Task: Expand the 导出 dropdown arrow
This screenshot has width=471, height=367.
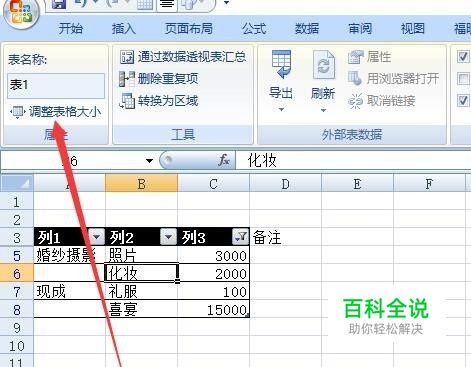Action: (x=281, y=109)
